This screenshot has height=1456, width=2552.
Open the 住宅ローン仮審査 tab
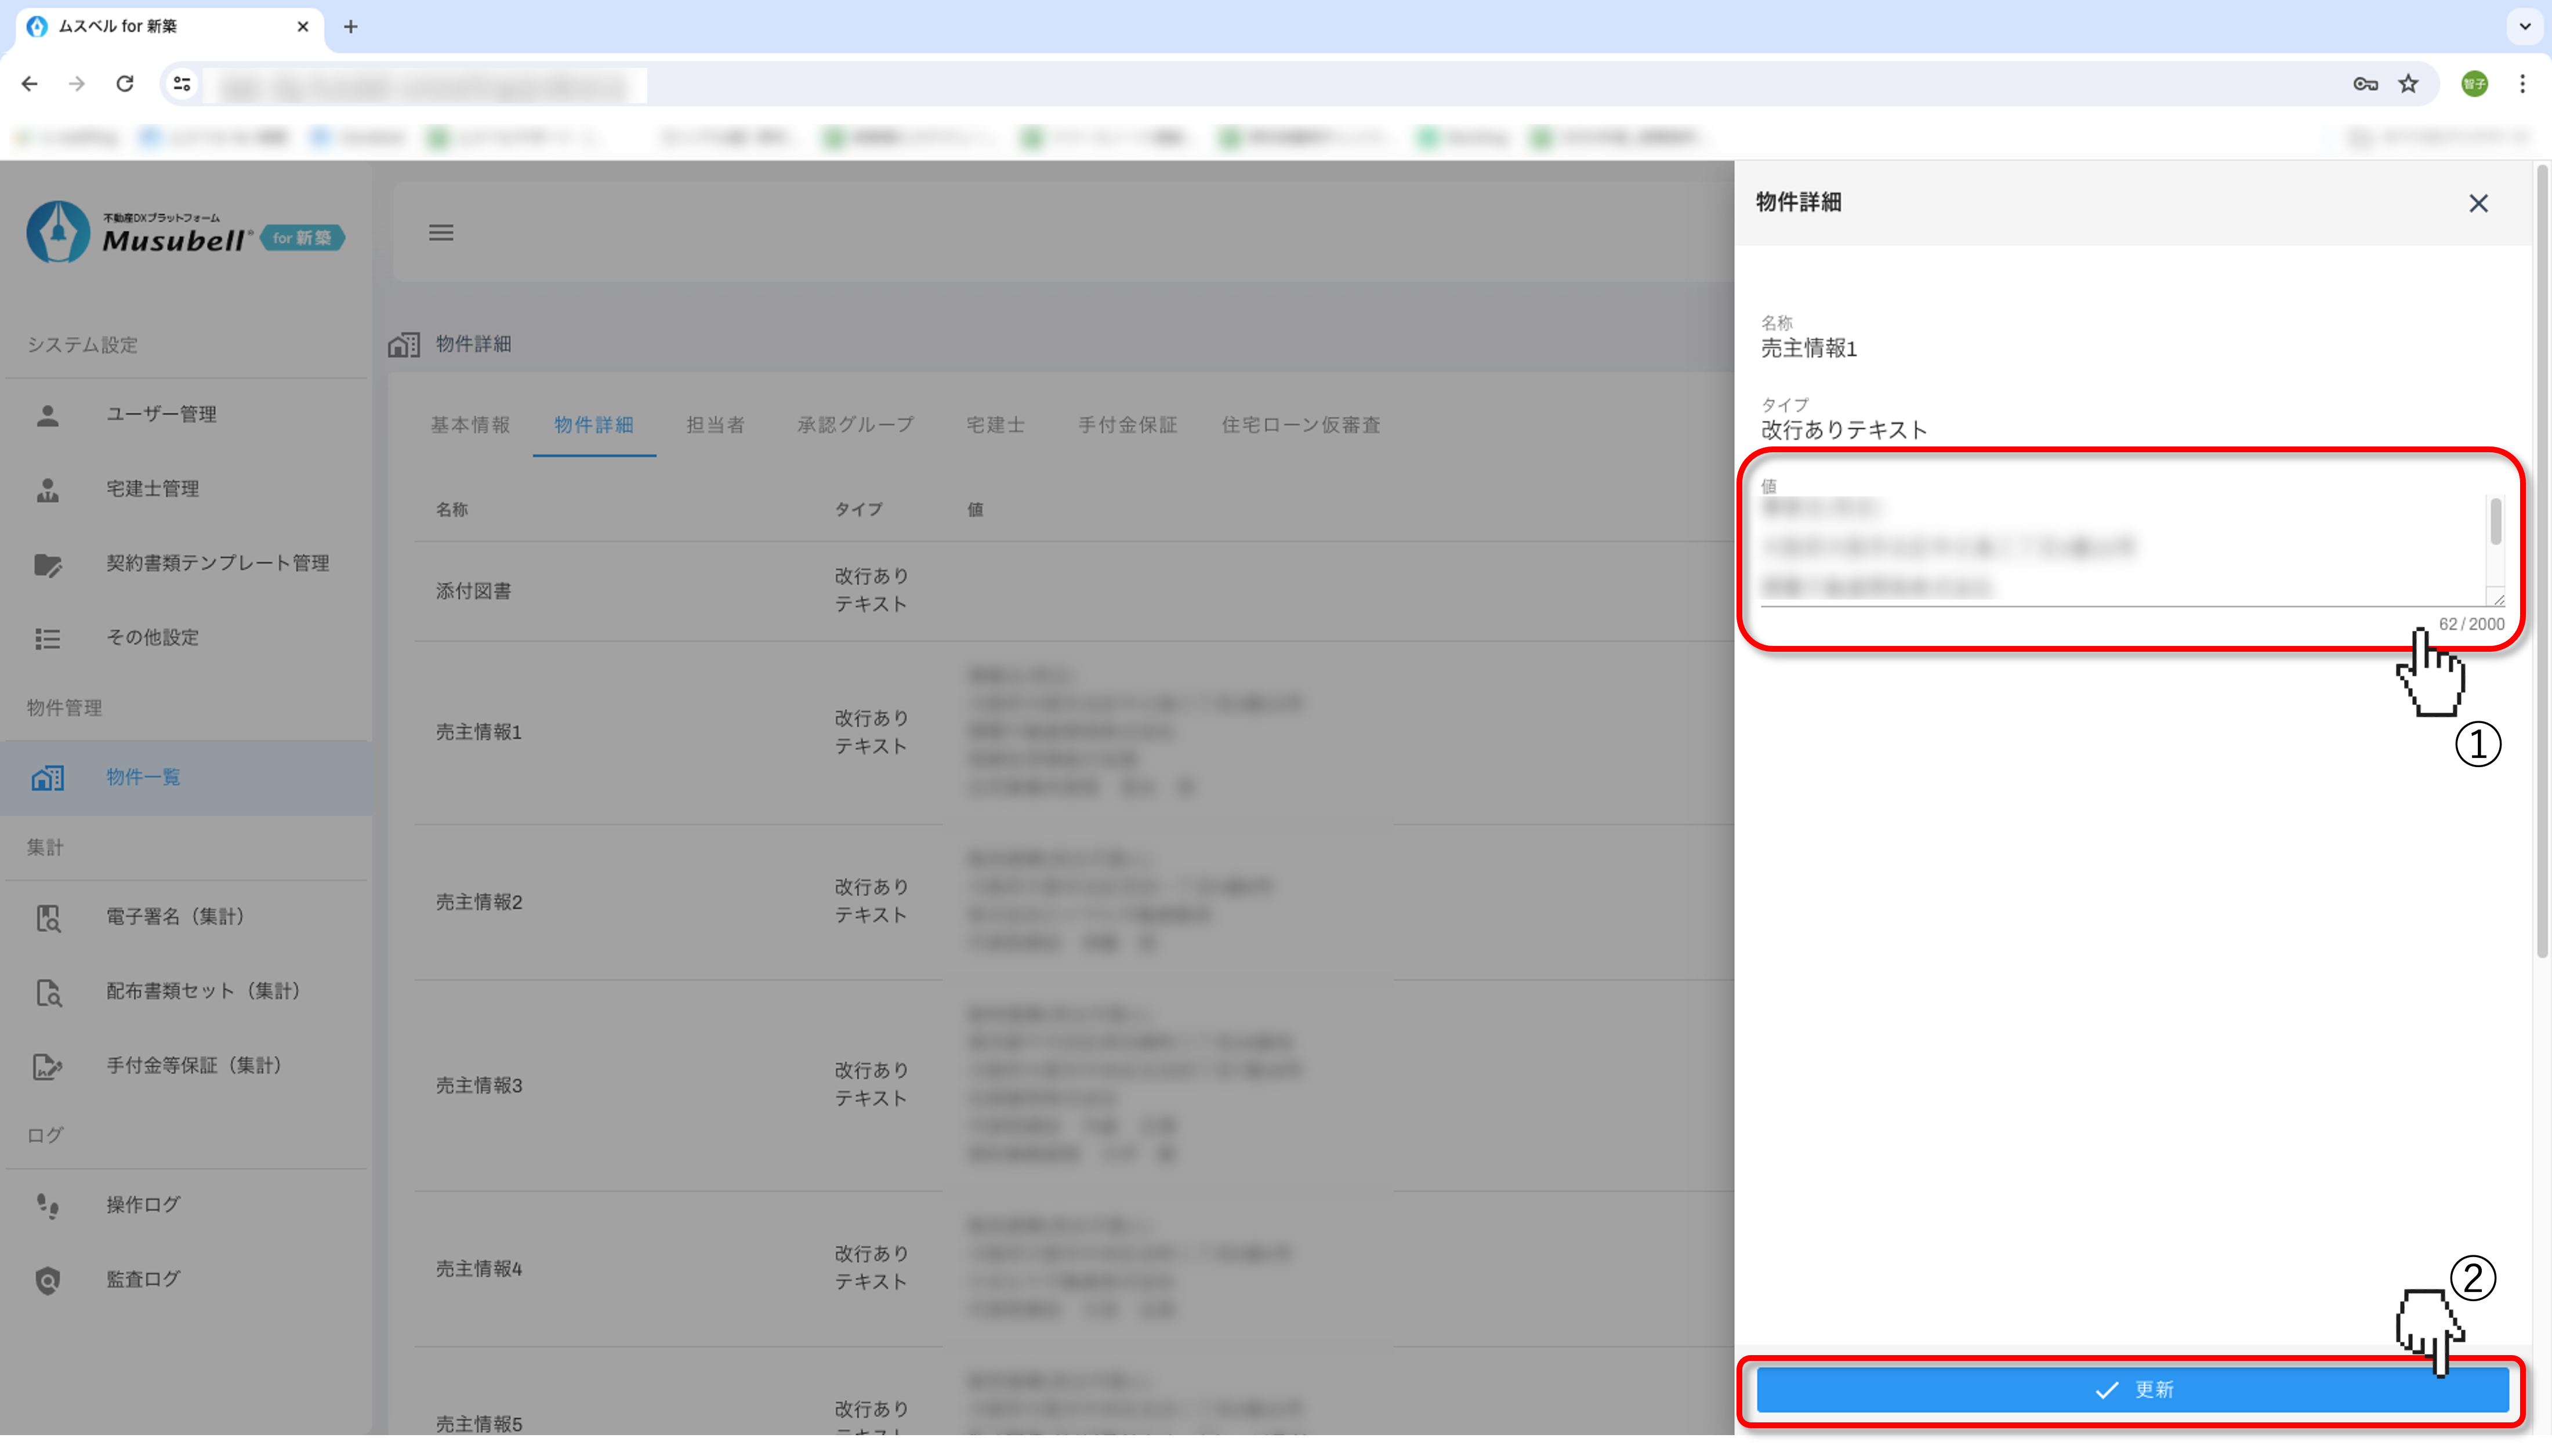pos(1300,425)
